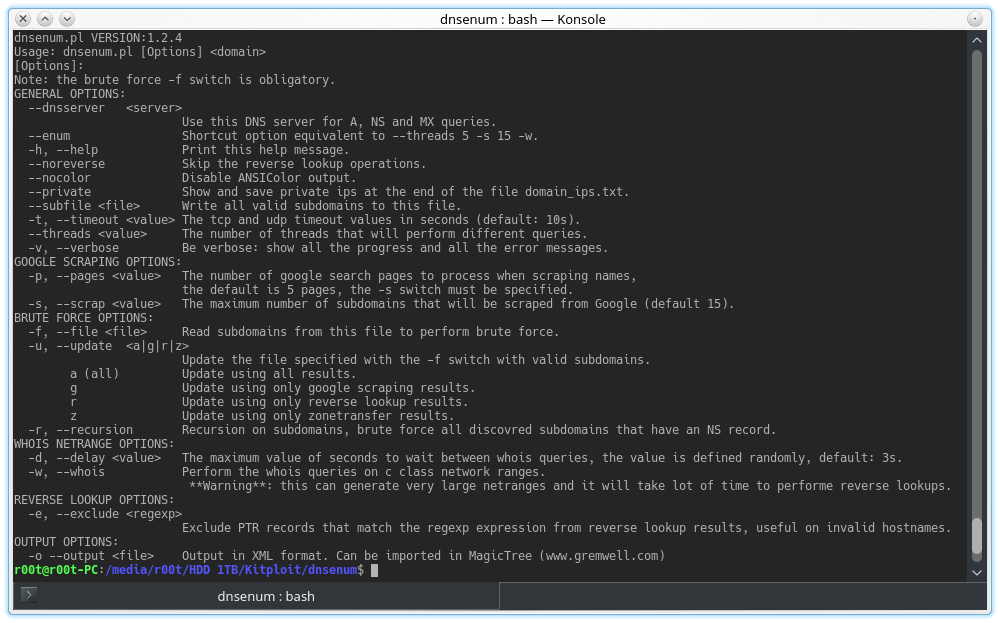Click the "WHOIS NETRANGE OPTIONS:" heading
This screenshot has height=623, width=1000.
(x=94, y=444)
